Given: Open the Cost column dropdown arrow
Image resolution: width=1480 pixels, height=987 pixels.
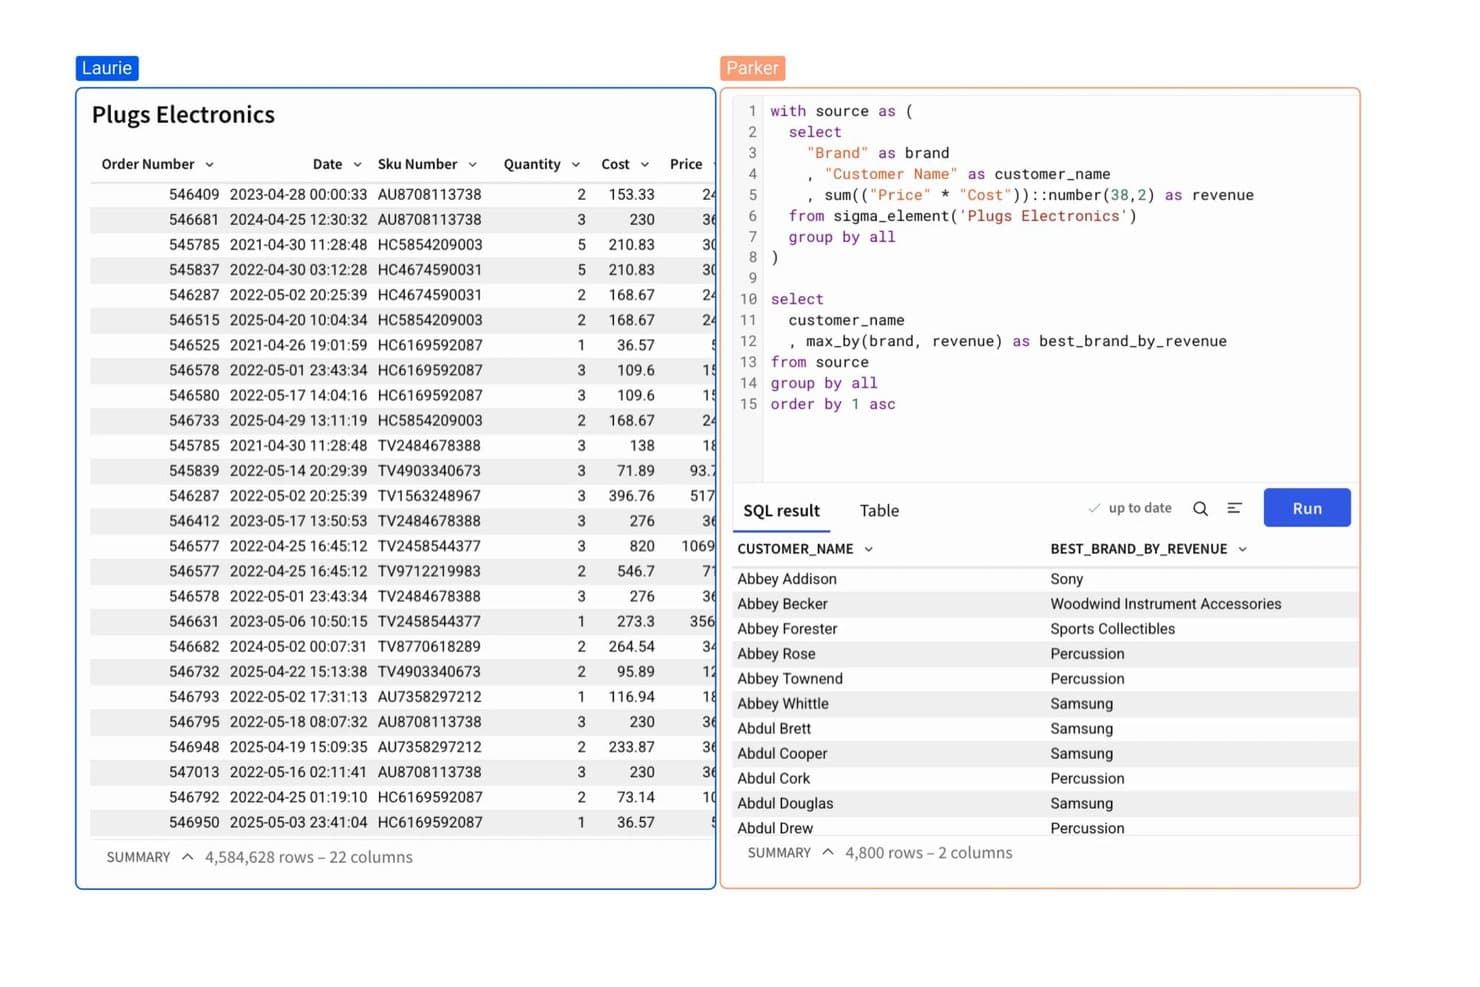Looking at the screenshot, I should tap(645, 165).
